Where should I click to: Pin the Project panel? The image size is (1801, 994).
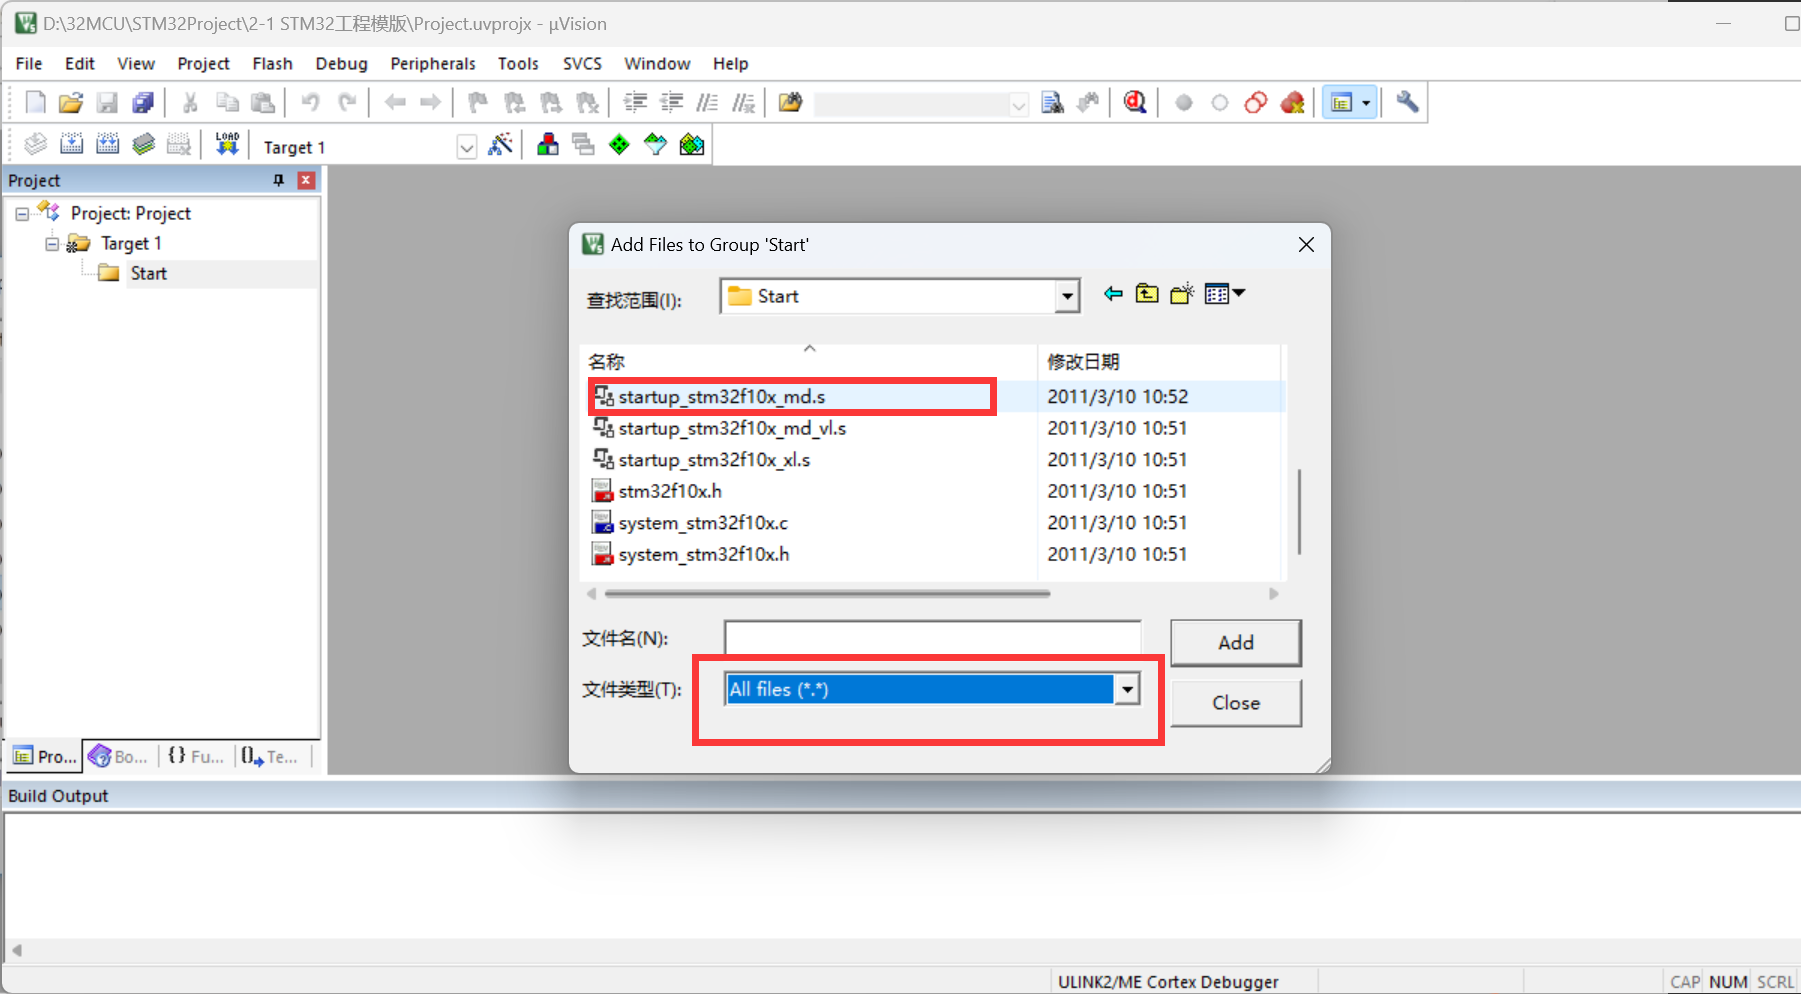click(x=279, y=180)
